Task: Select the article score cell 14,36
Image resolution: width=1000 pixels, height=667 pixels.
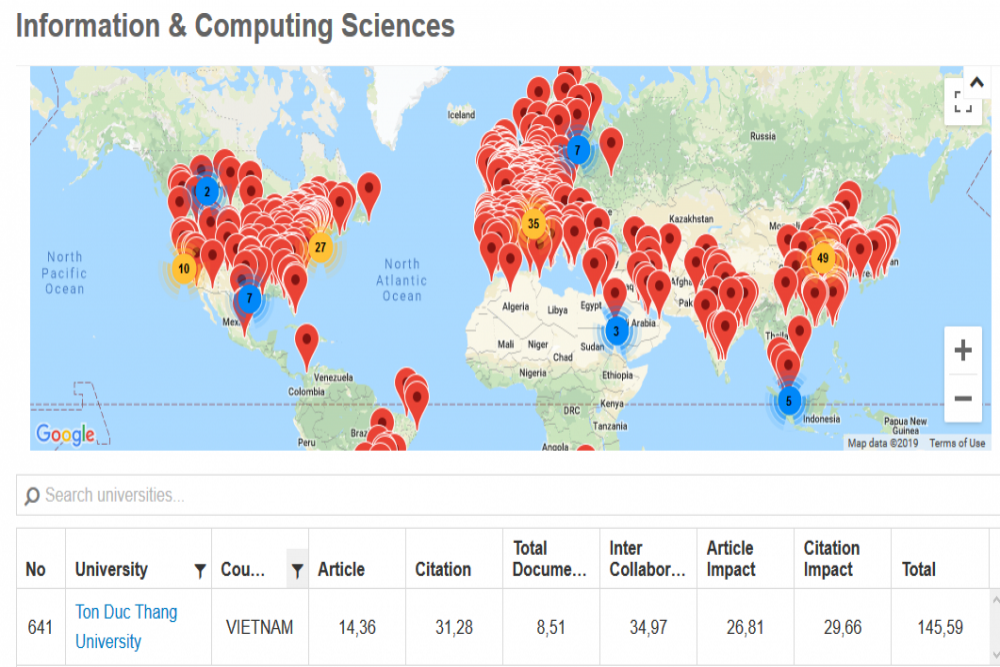Action: click(357, 627)
